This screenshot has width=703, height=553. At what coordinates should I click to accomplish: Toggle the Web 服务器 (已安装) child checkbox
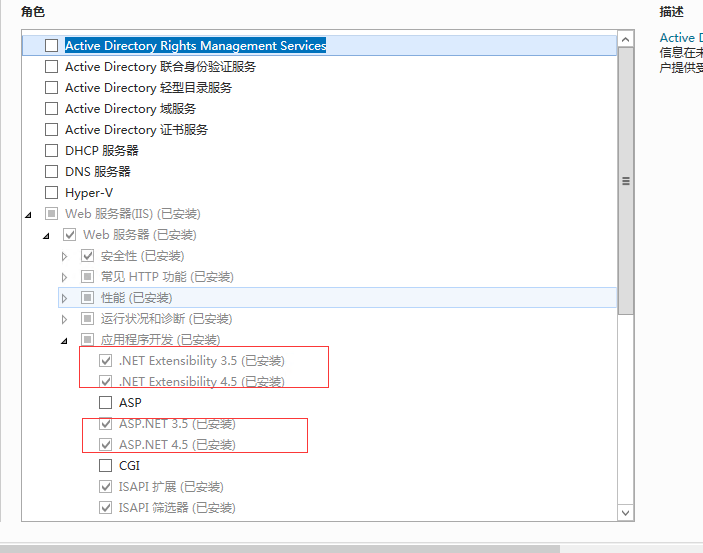click(x=69, y=235)
